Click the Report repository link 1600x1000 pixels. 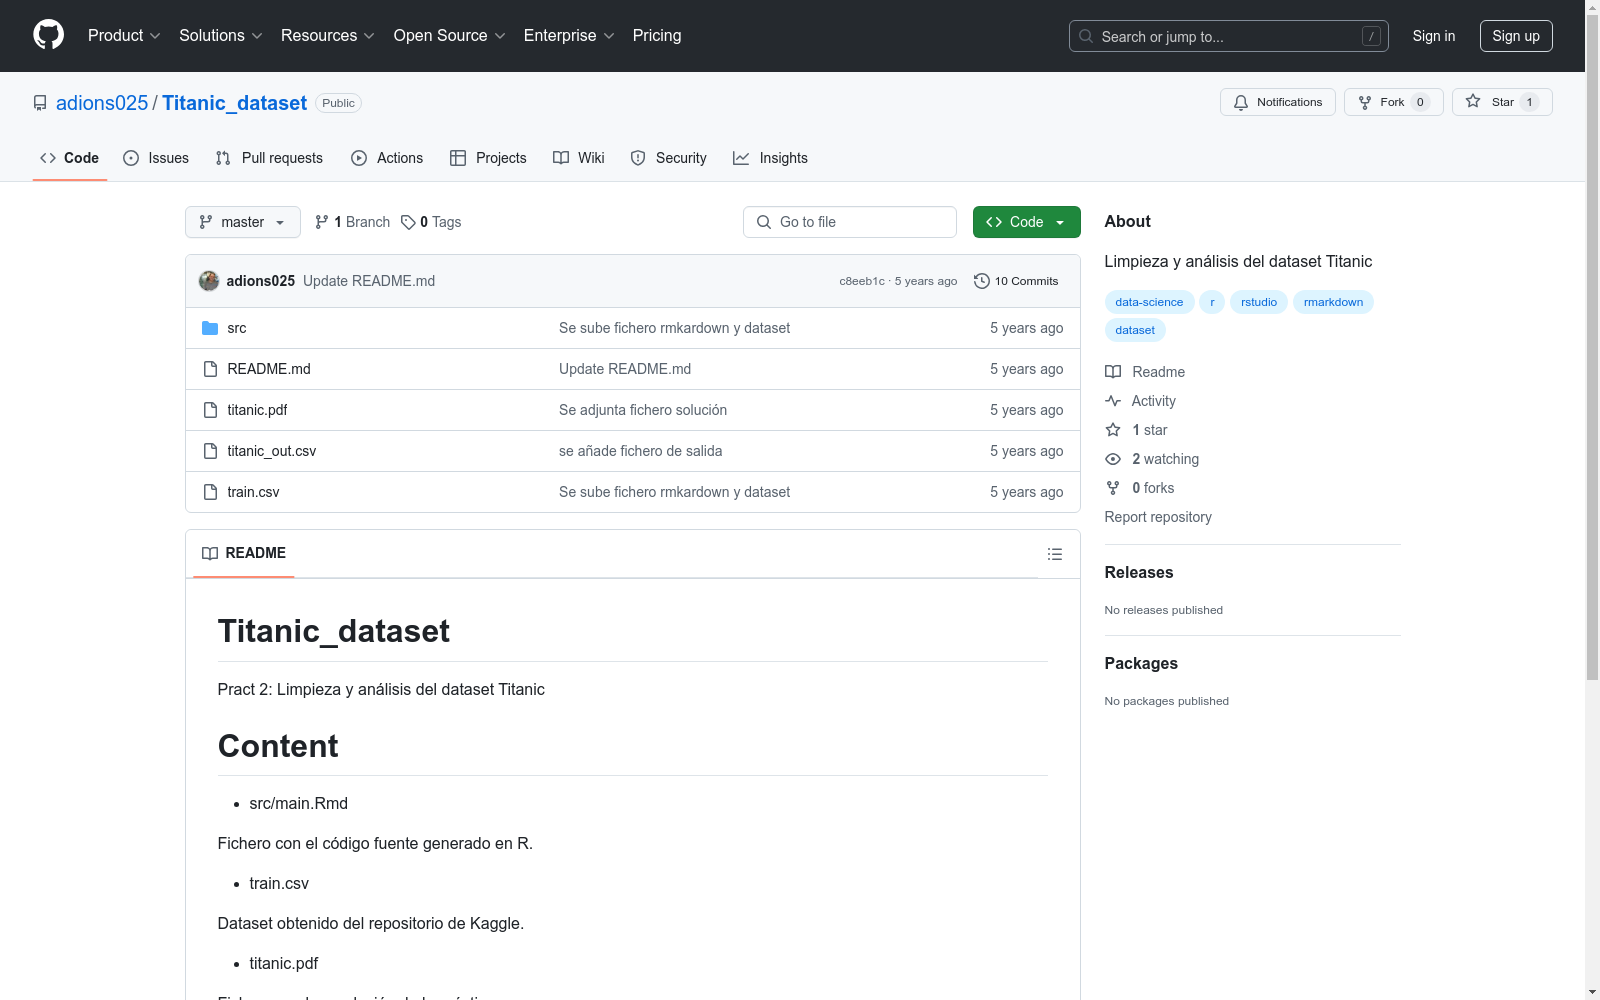(1158, 517)
